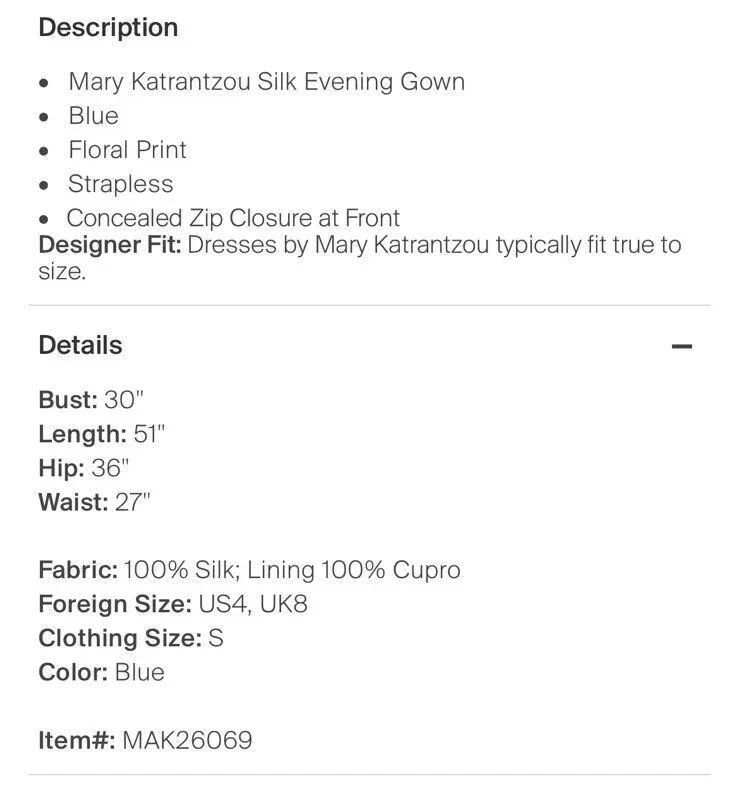The height and width of the screenshot is (789, 738).
Task: Click the Details section heading
Action: click(x=80, y=345)
